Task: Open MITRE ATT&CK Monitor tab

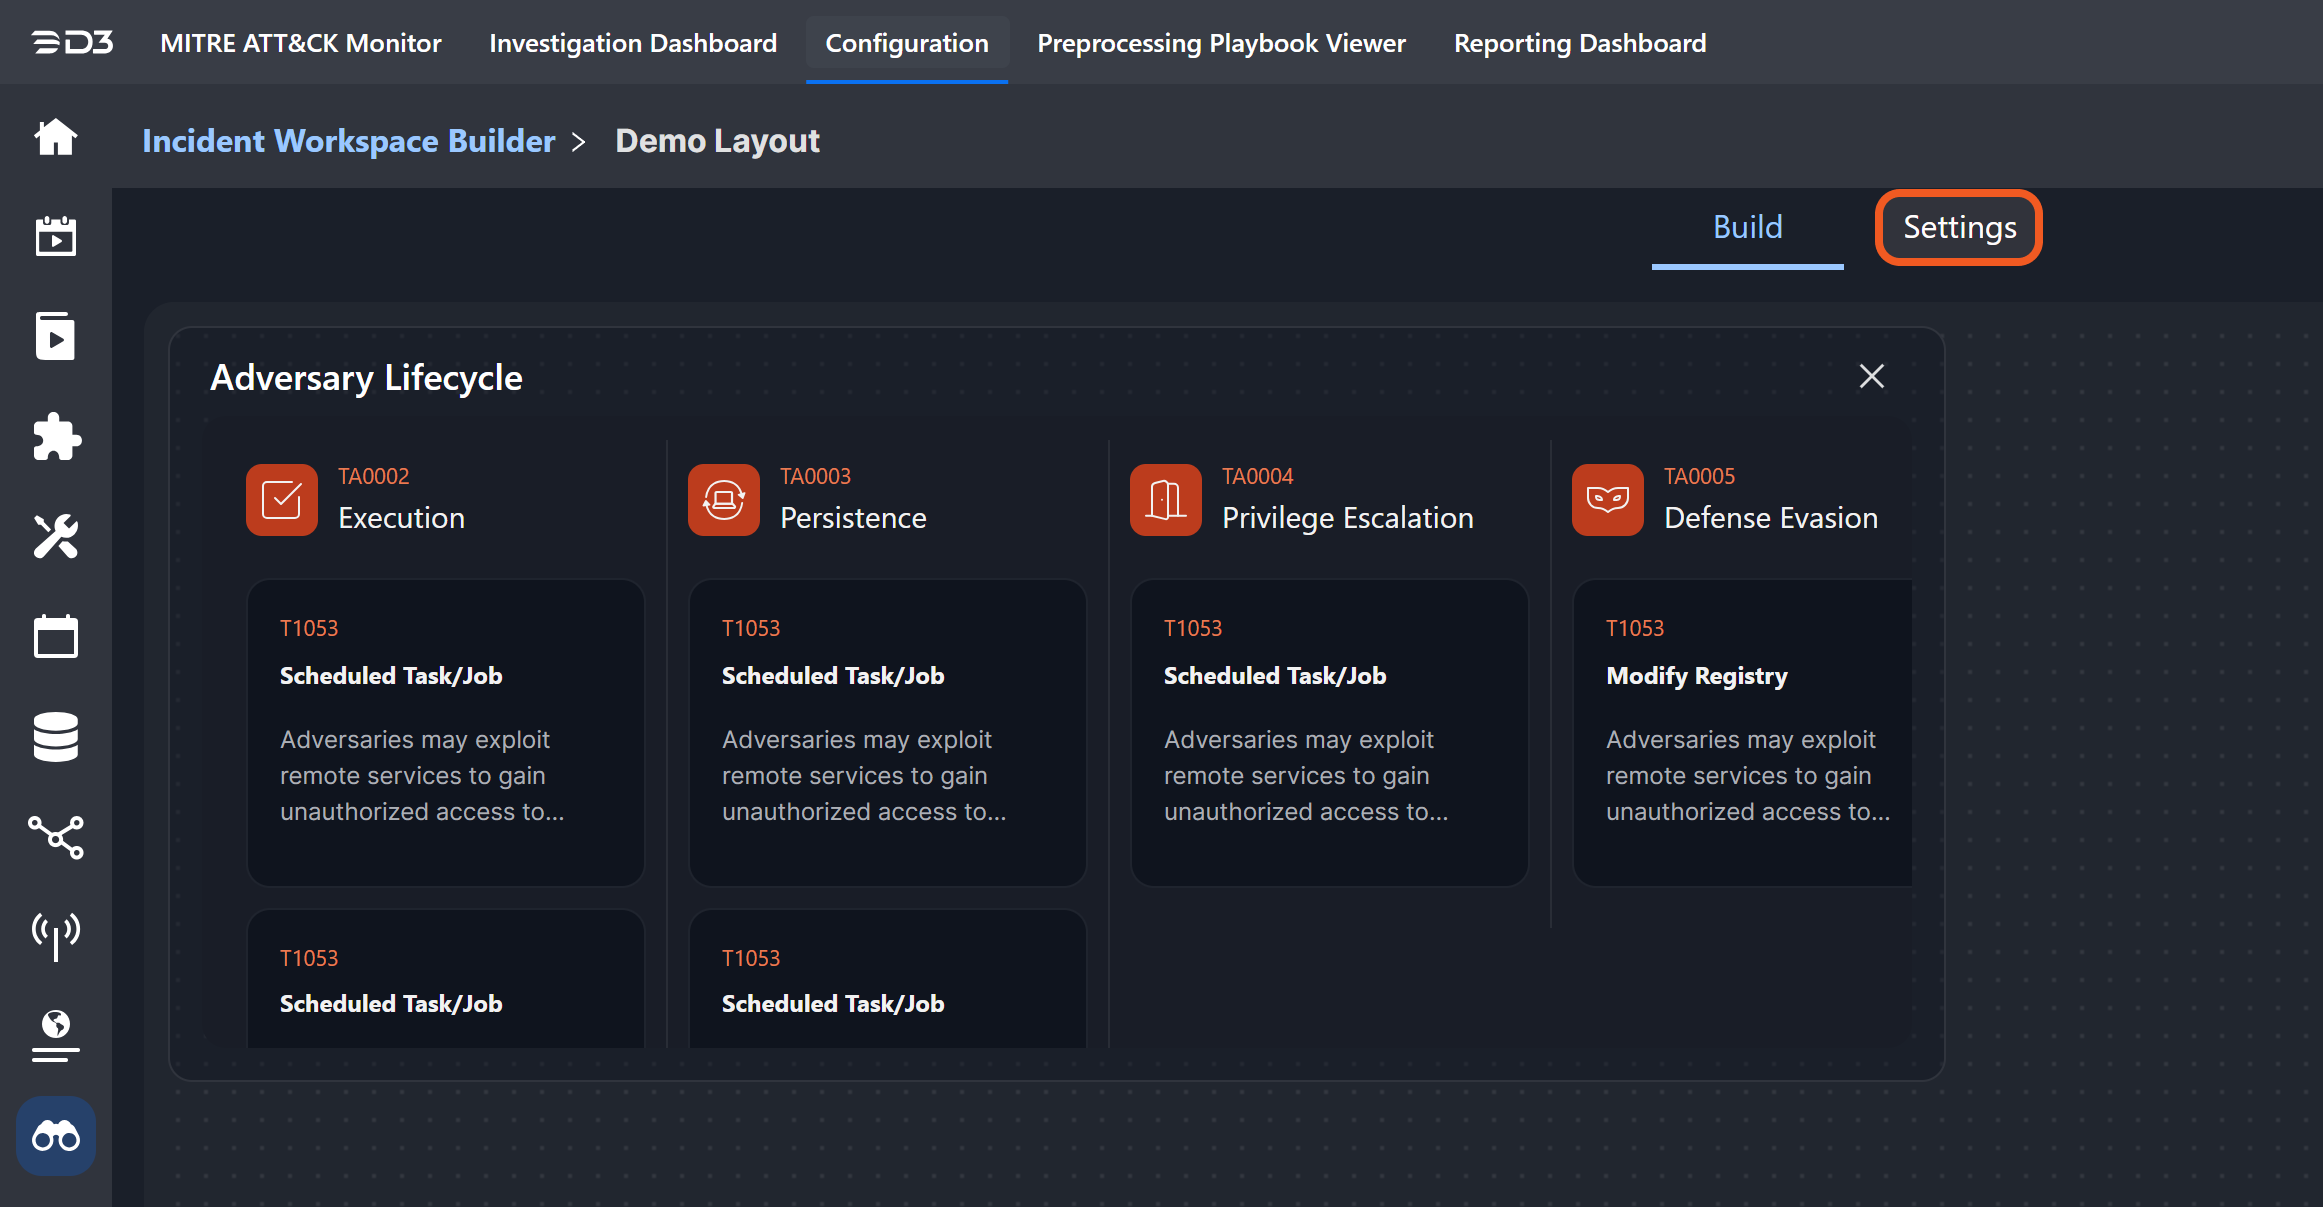Action: [301, 43]
